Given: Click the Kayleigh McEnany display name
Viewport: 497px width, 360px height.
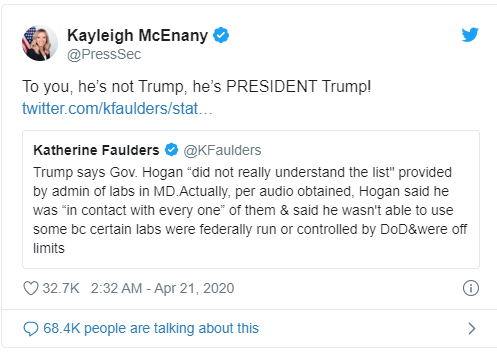Looking at the screenshot, I should [137, 36].
